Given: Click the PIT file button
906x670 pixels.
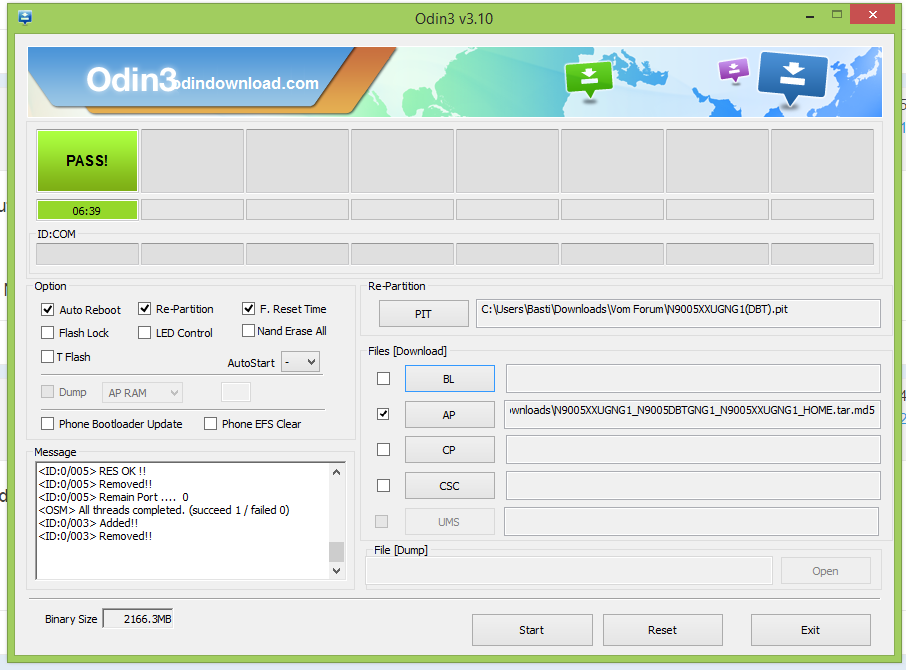Looking at the screenshot, I should [x=424, y=314].
